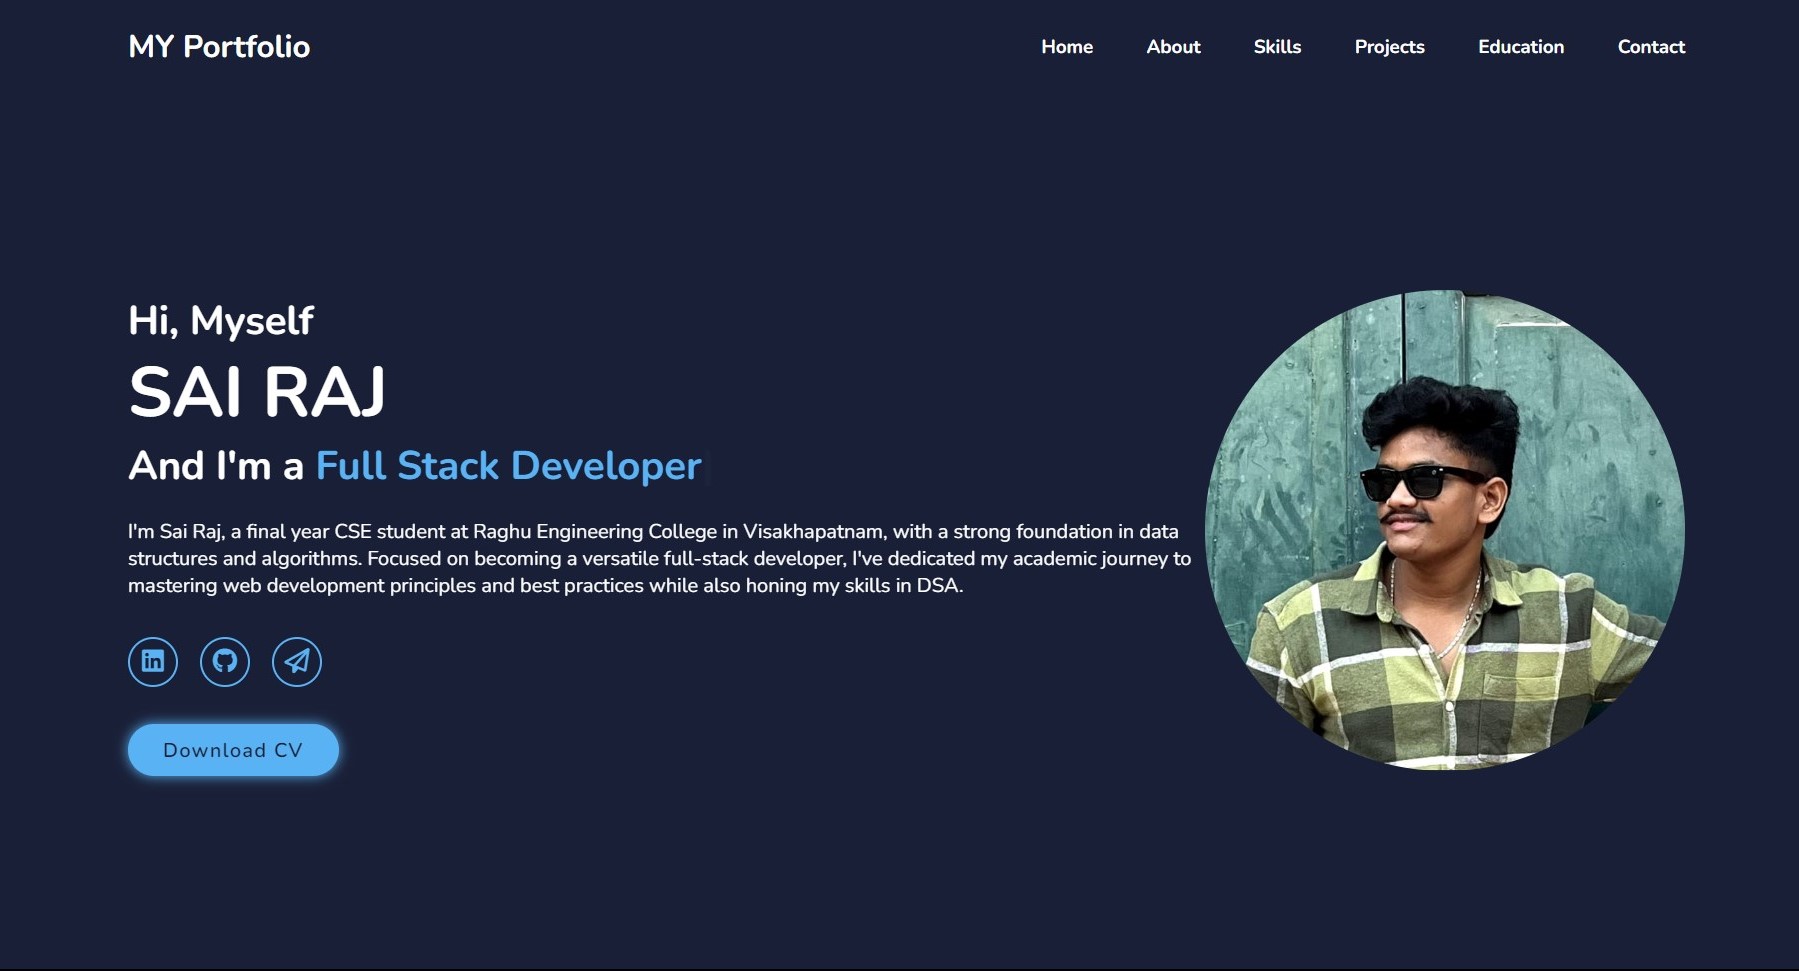
Task: Switch to the Projects navigation tab
Action: tap(1389, 47)
